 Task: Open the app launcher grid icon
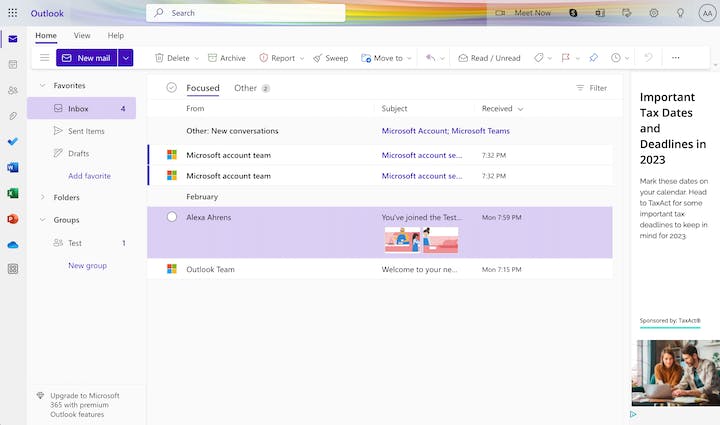12,13
